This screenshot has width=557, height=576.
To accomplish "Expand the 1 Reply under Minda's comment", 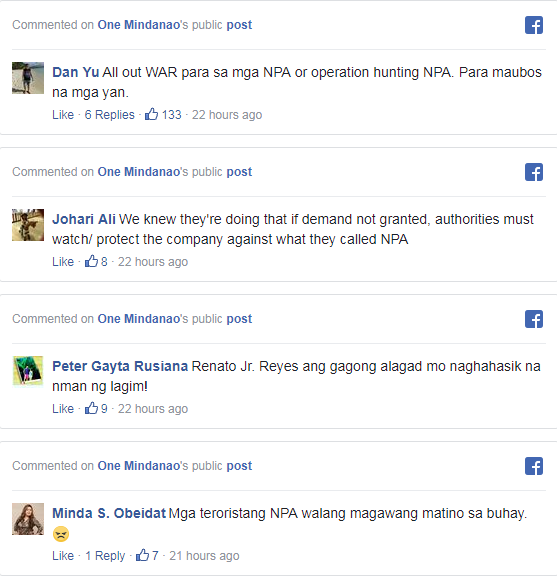I will pos(105,555).
